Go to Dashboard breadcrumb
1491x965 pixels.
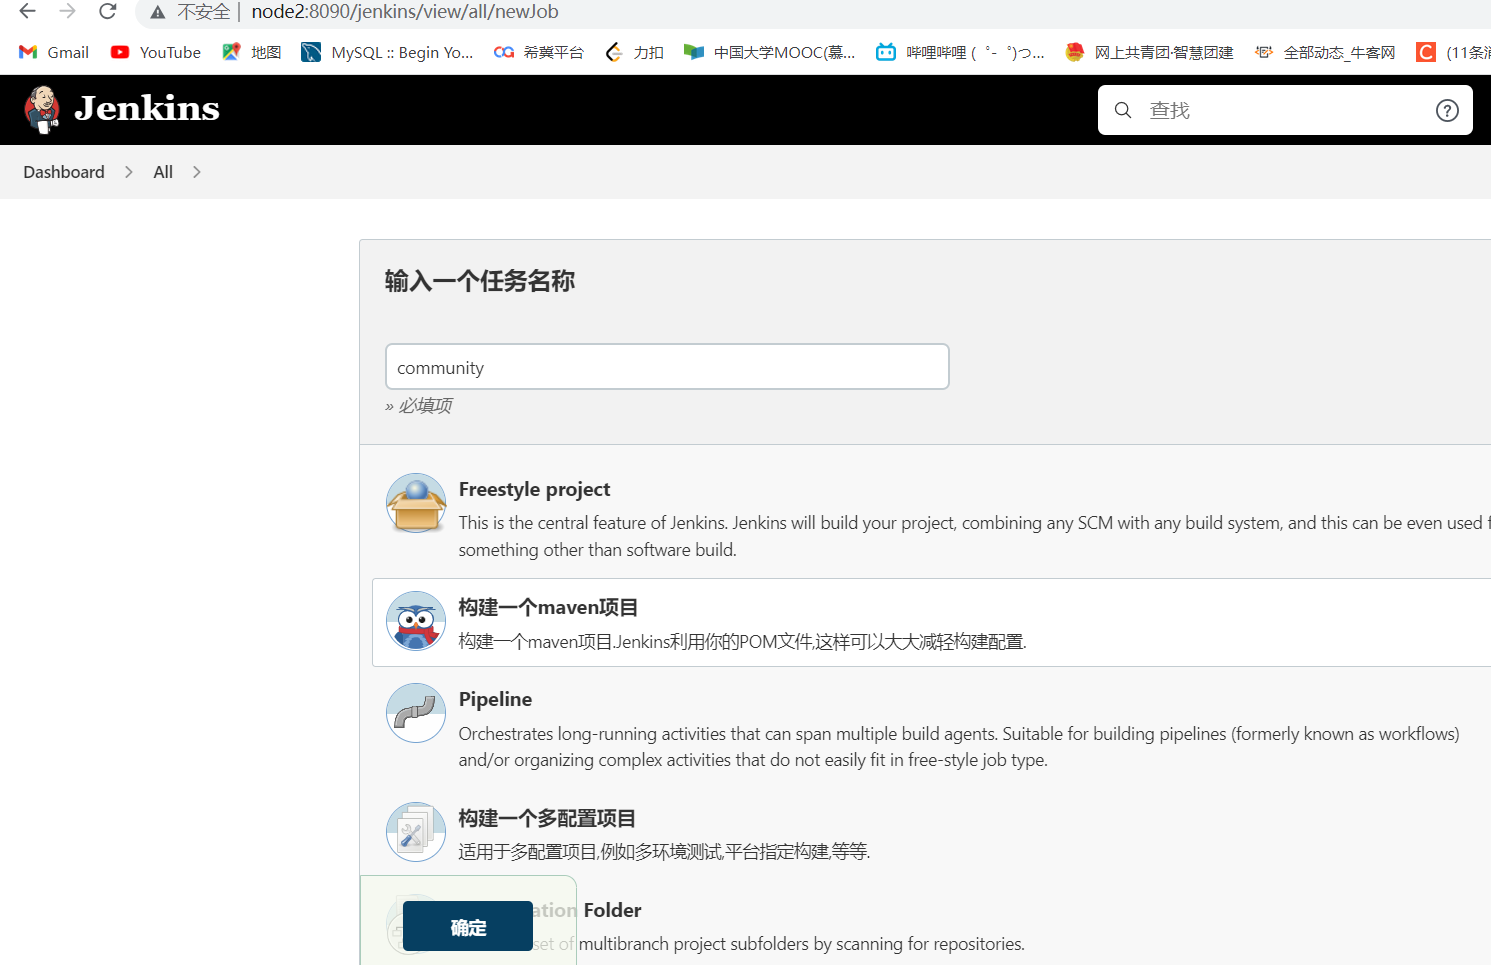click(64, 172)
